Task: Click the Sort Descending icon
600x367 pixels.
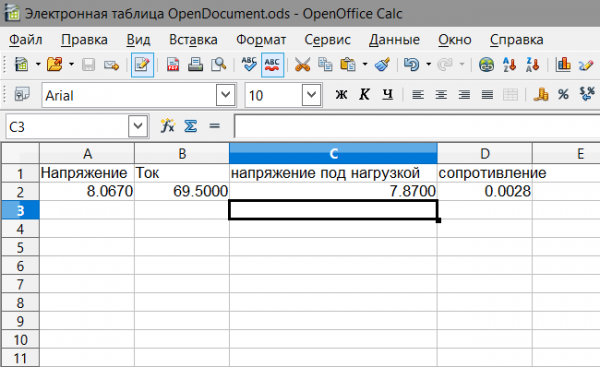Action: point(533,65)
